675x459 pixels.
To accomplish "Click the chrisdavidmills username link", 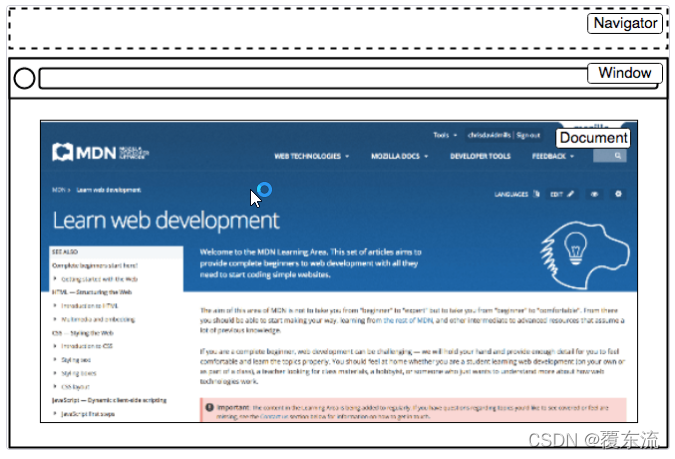I will pyautogui.click(x=489, y=135).
